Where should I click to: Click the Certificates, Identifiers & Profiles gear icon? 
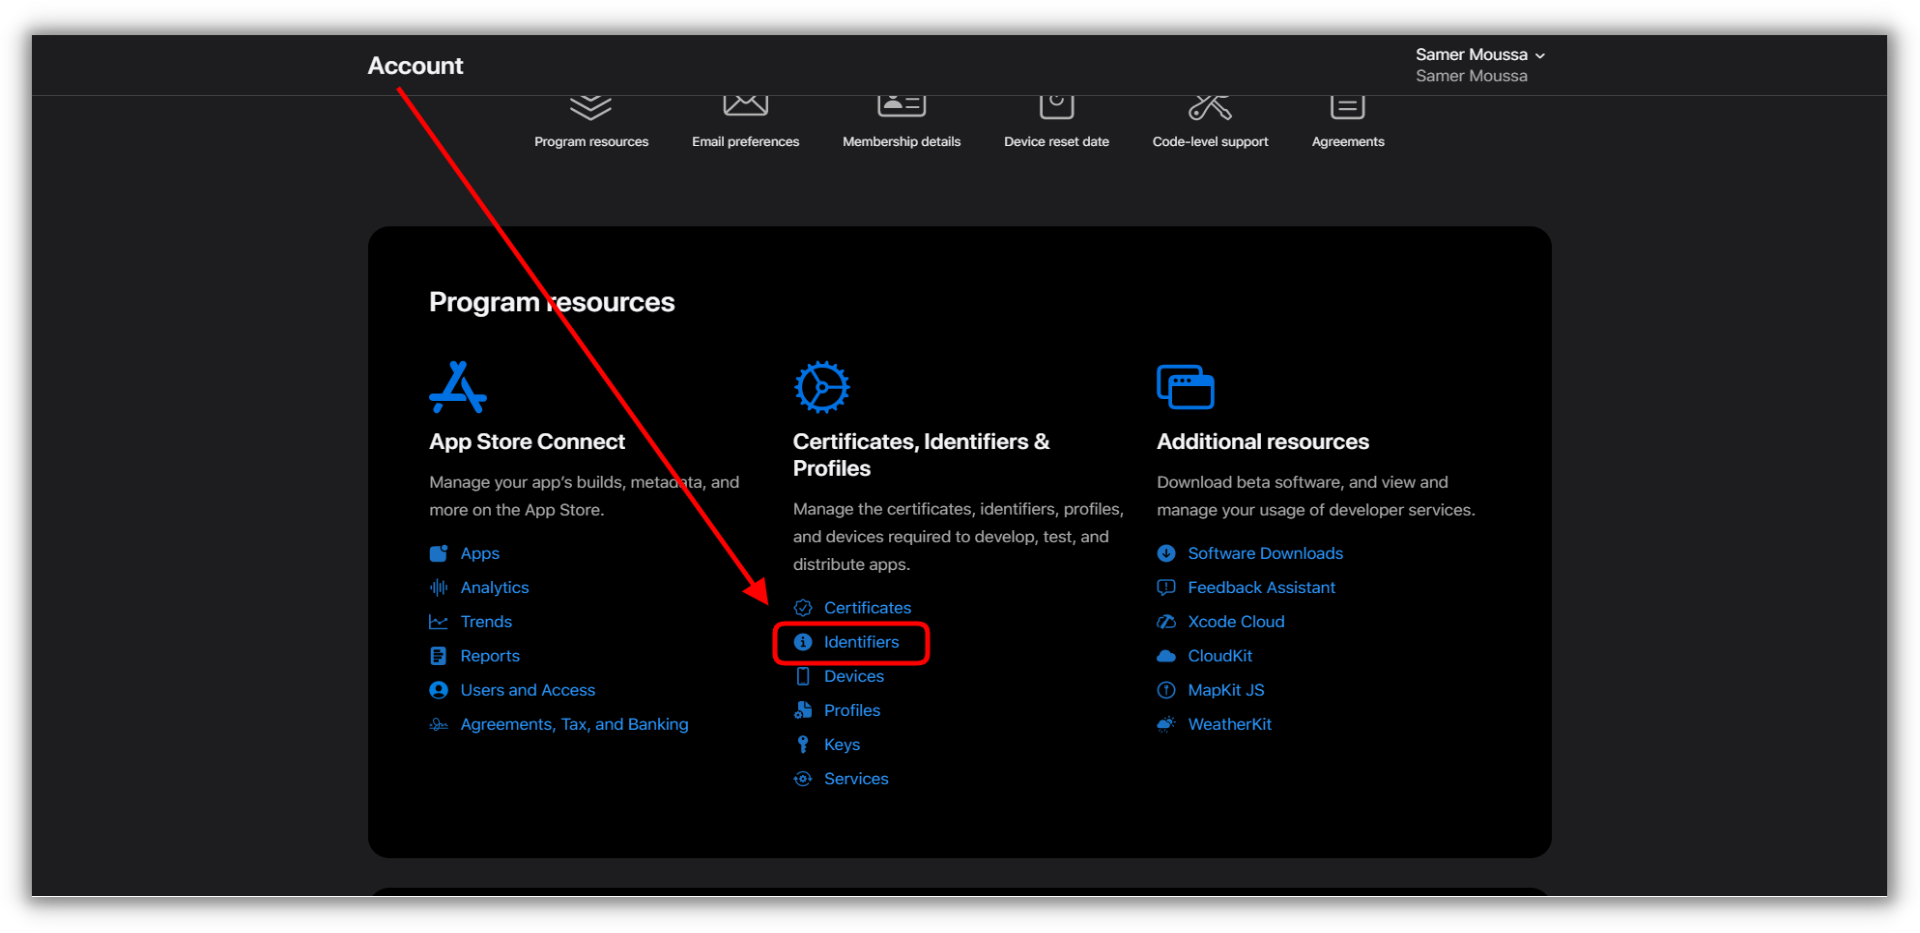(822, 387)
